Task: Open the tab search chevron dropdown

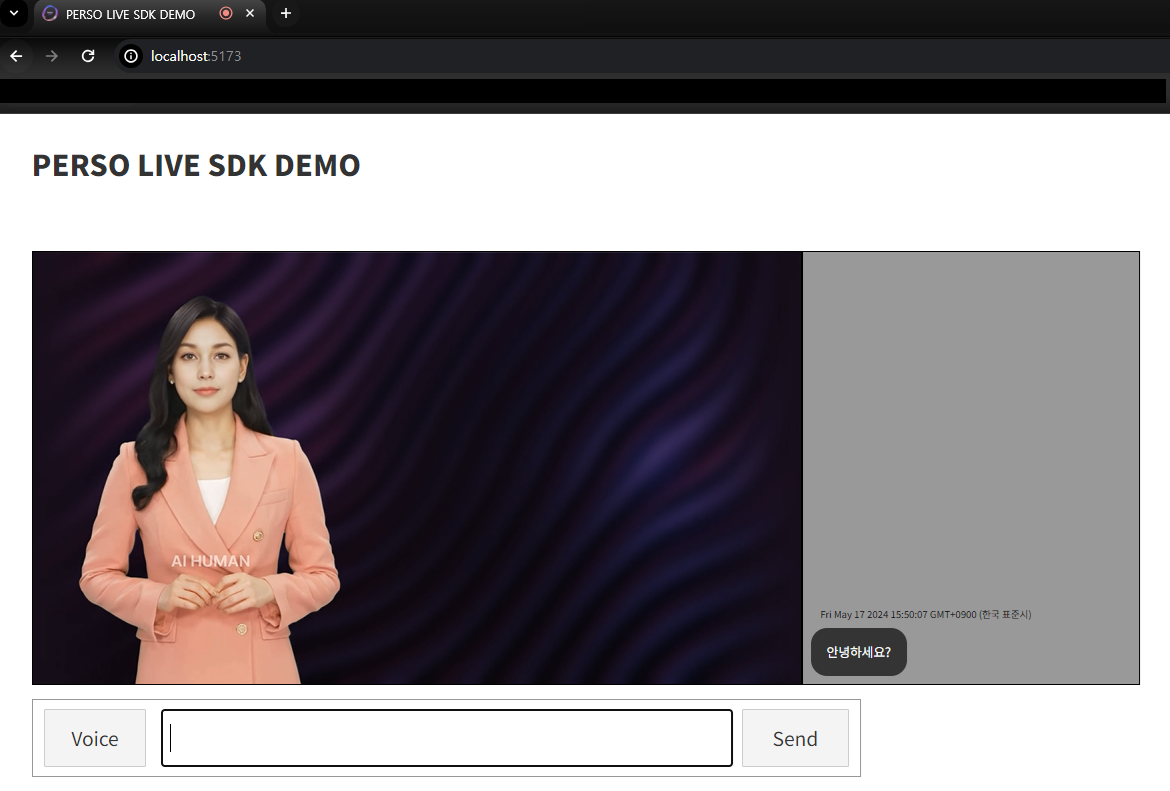Action: point(14,13)
